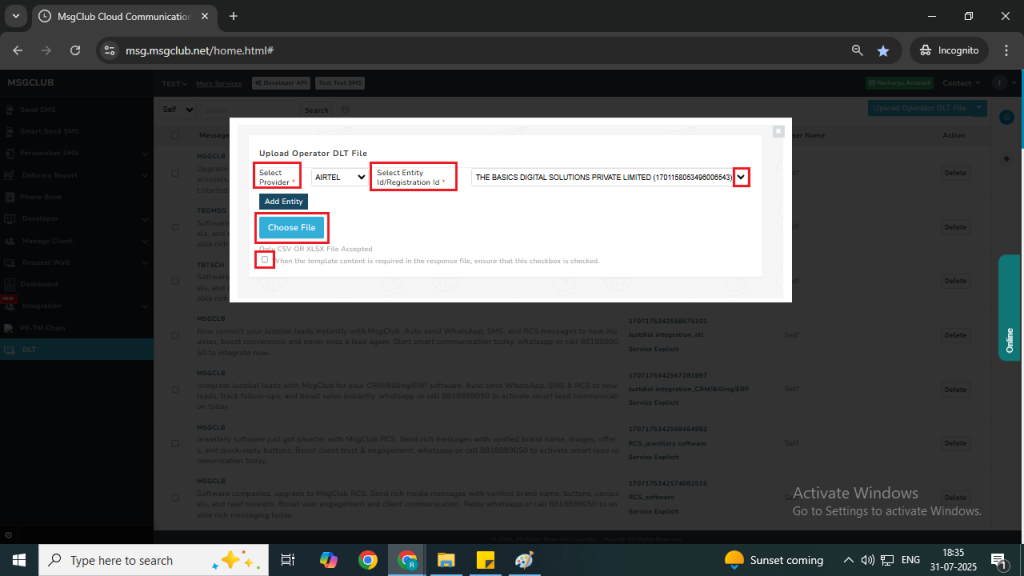Click the More Services link
The width and height of the screenshot is (1024, 576).
click(219, 84)
